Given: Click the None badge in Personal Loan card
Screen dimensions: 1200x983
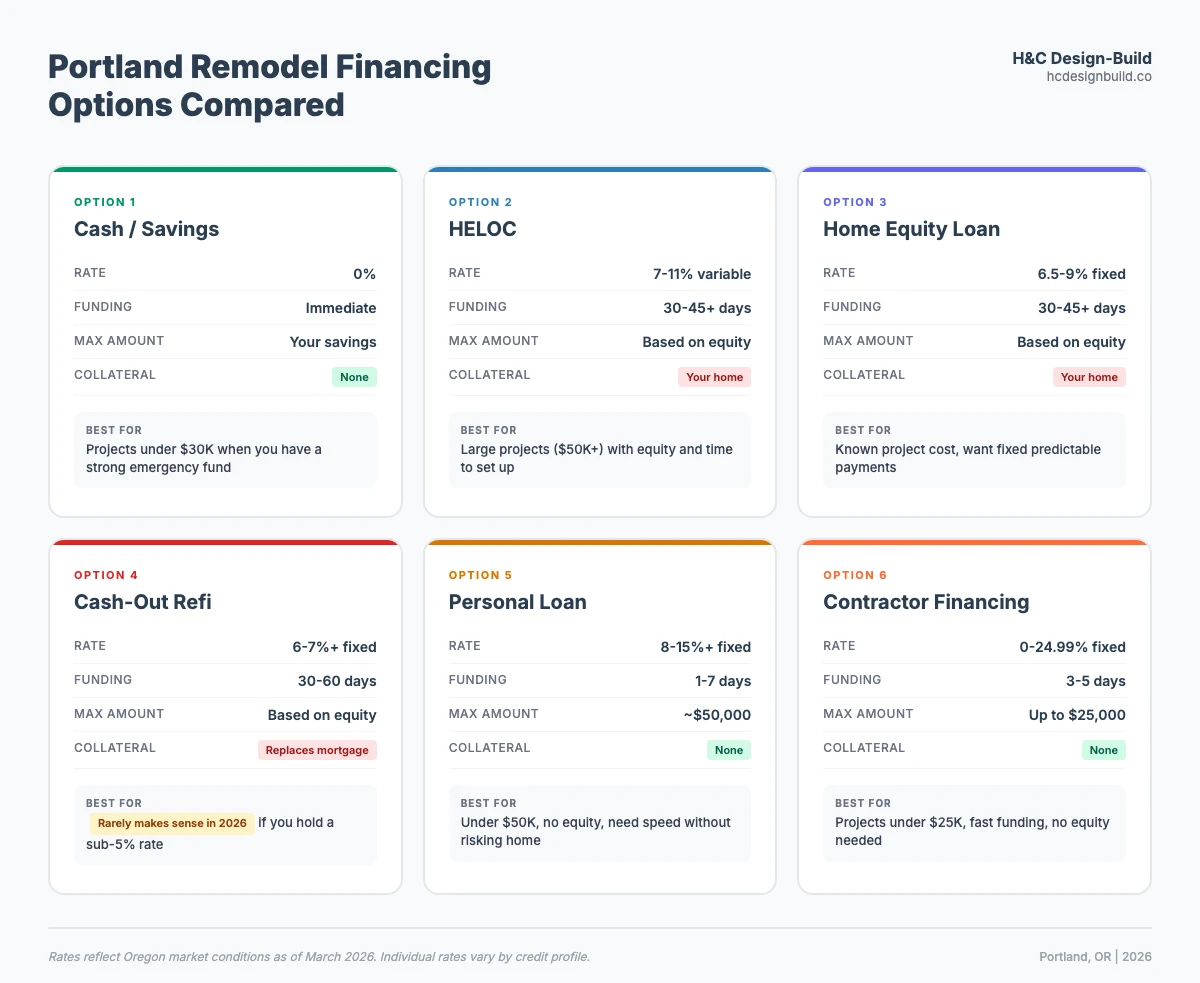Looking at the screenshot, I should click(729, 750).
